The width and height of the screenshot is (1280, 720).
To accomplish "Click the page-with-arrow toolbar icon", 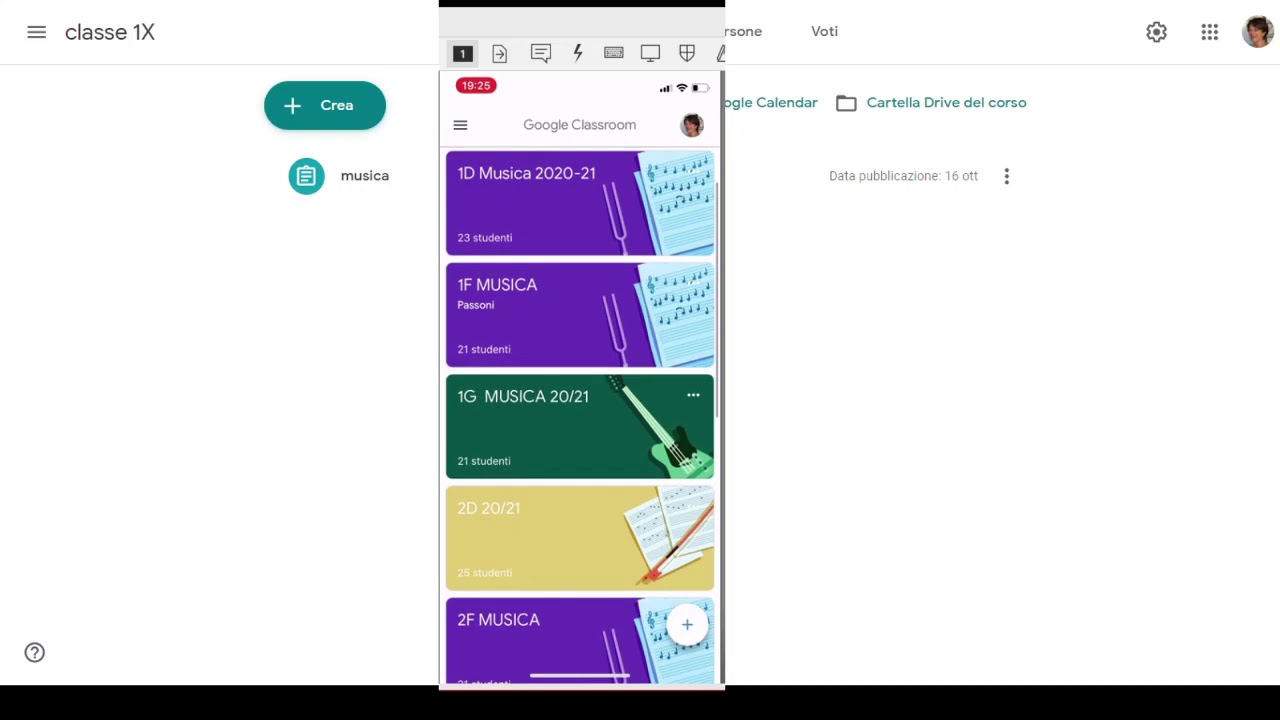I will point(500,54).
